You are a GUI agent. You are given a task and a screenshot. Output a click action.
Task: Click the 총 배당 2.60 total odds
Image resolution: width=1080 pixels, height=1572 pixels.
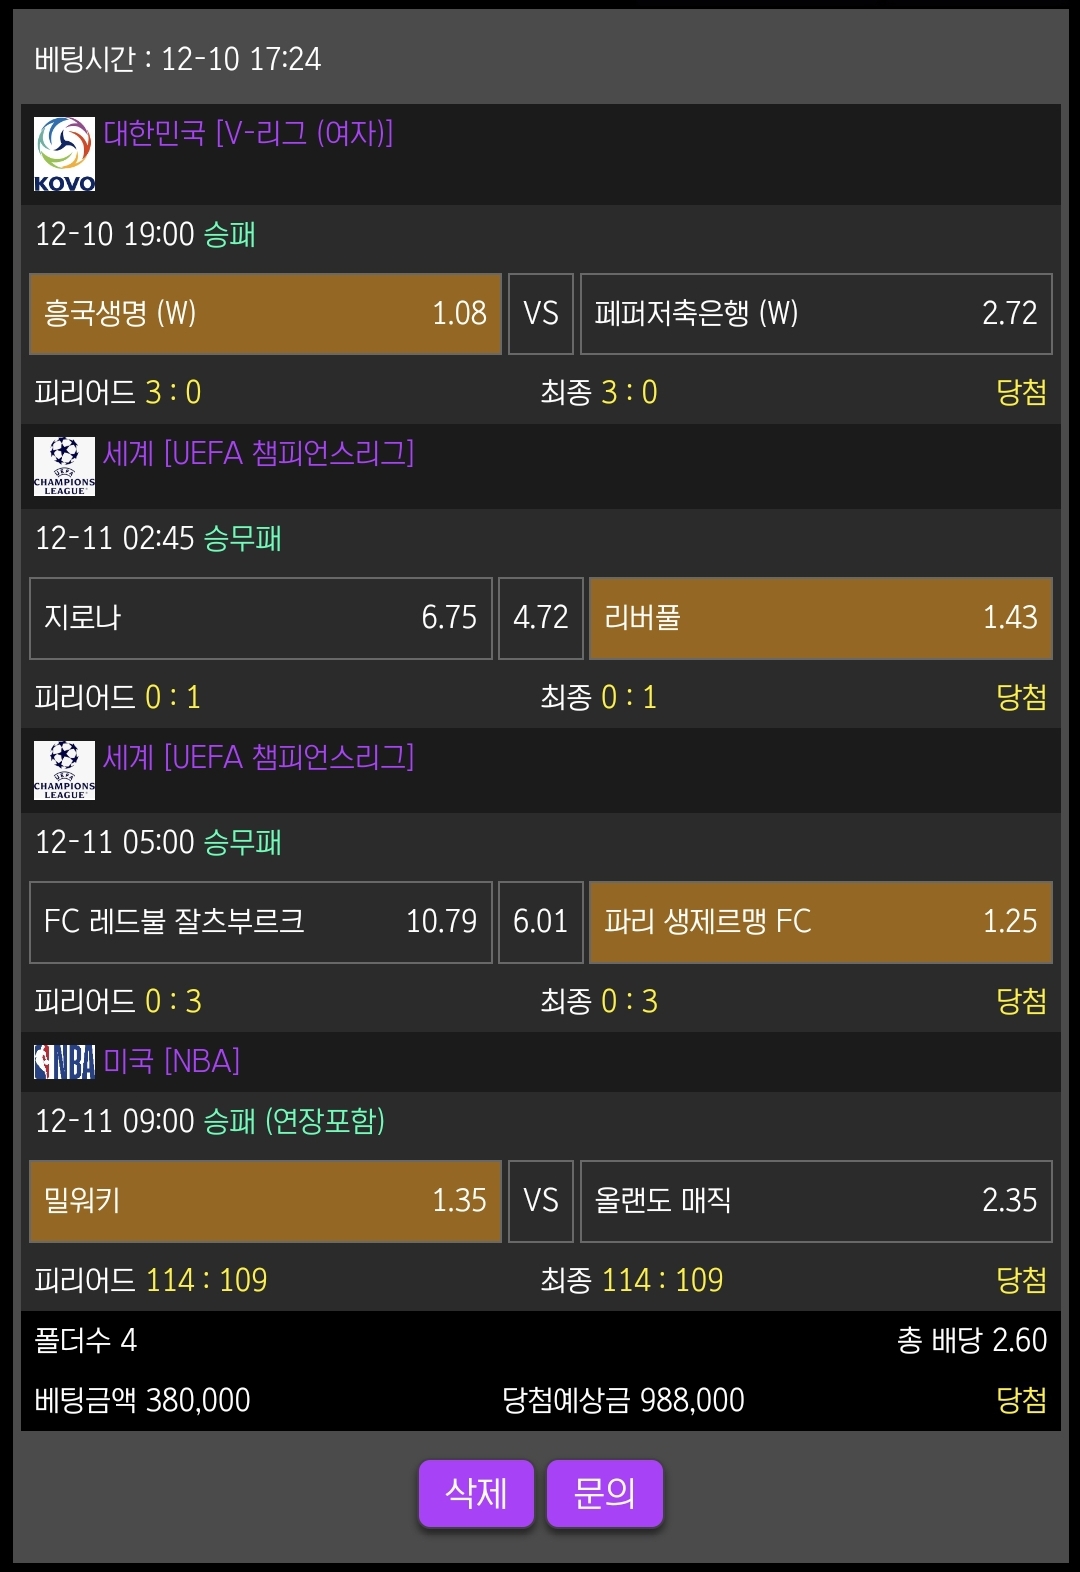point(971,1340)
